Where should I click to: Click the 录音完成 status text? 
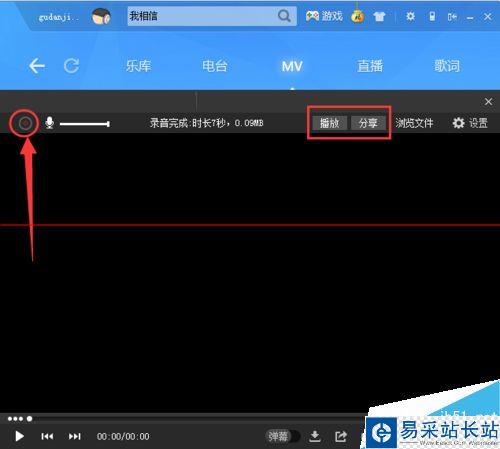point(206,123)
